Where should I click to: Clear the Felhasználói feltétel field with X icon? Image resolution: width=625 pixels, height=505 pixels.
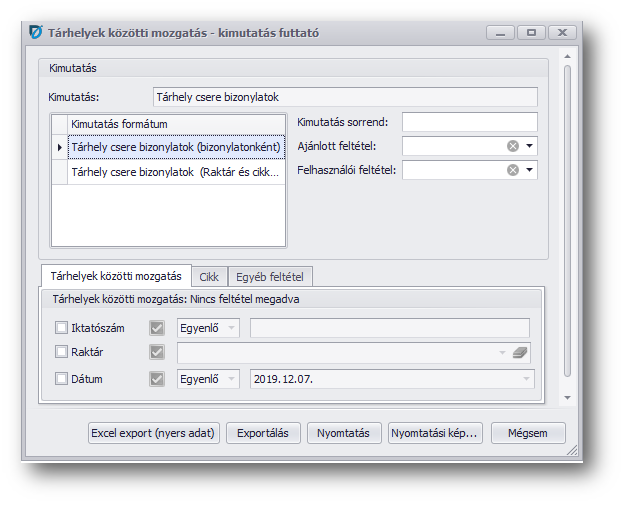click(513, 170)
